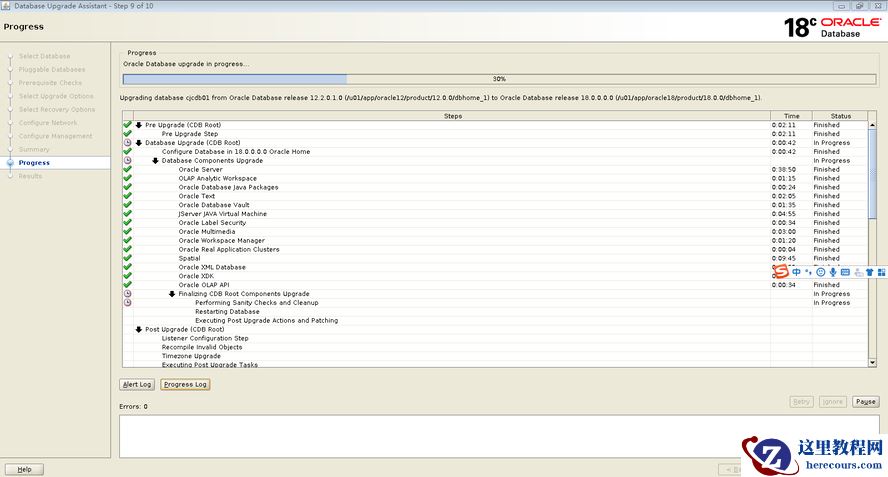888x477 pixels.
Task: Click the Retry button
Action: [801, 402]
